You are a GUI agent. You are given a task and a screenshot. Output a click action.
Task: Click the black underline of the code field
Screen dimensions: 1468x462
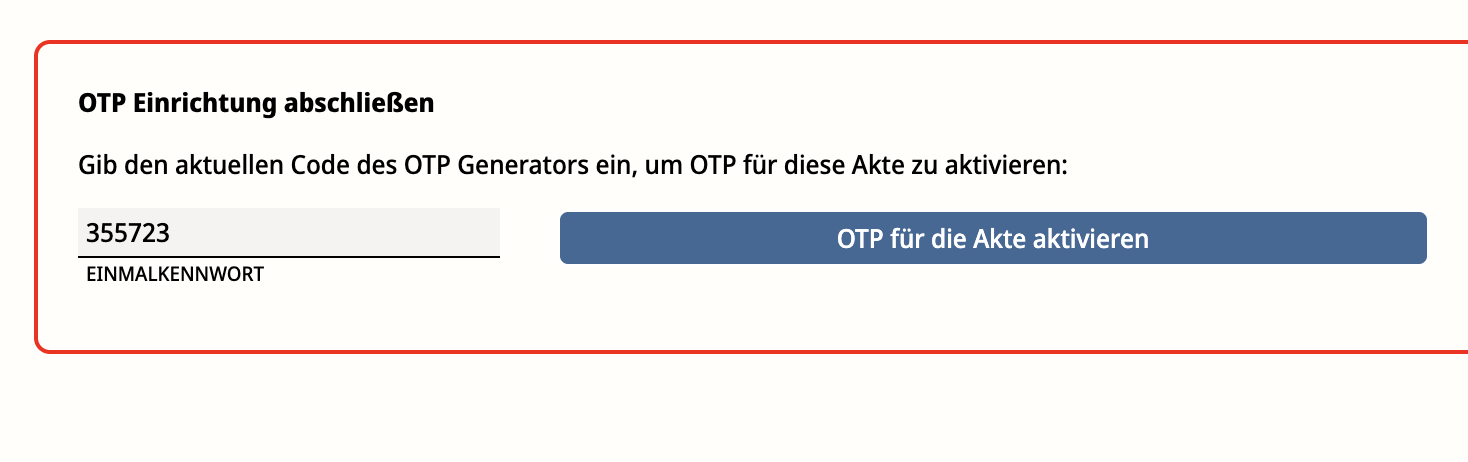[288, 257]
